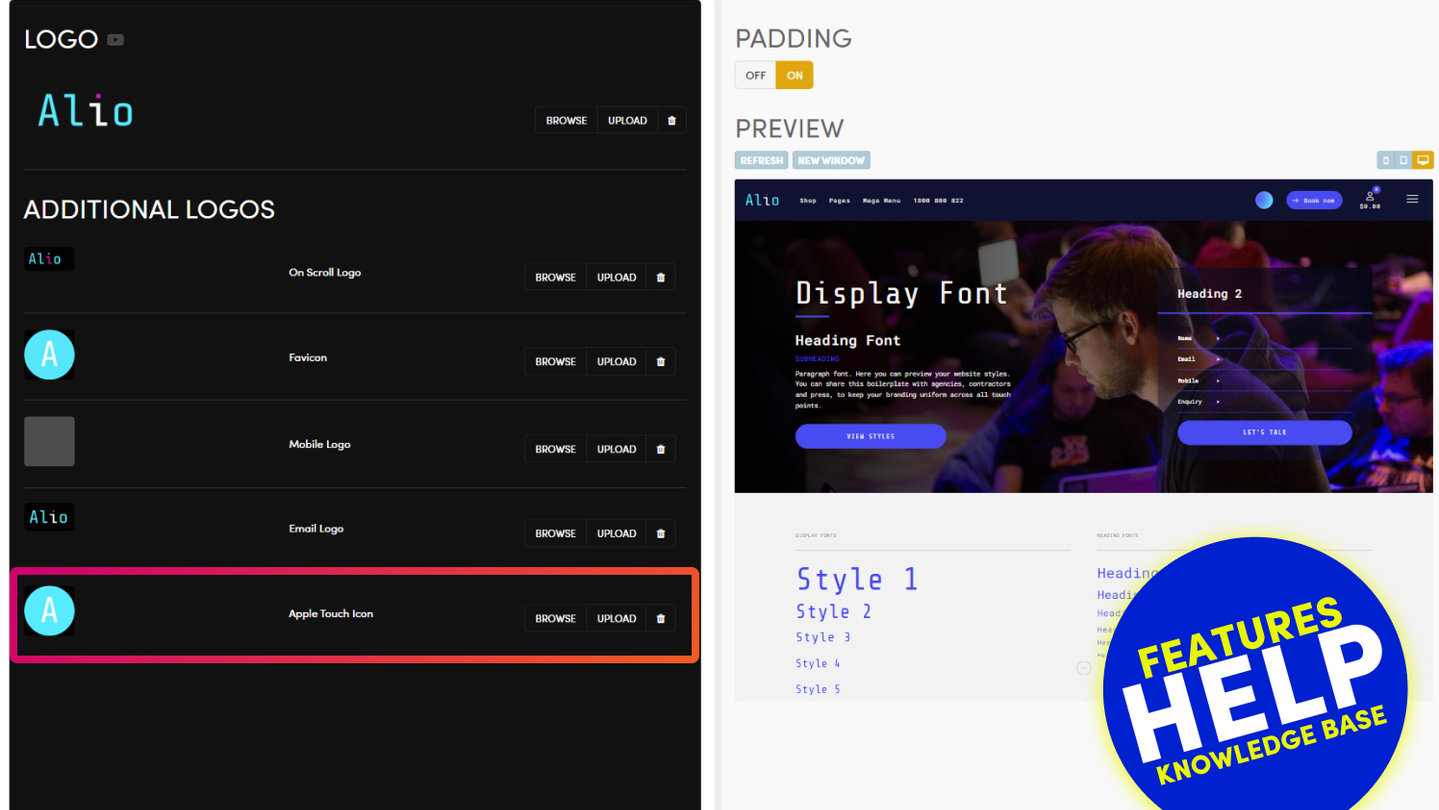Set padding toggle to ON
Viewport: 1439px width, 810px height.
tap(794, 75)
